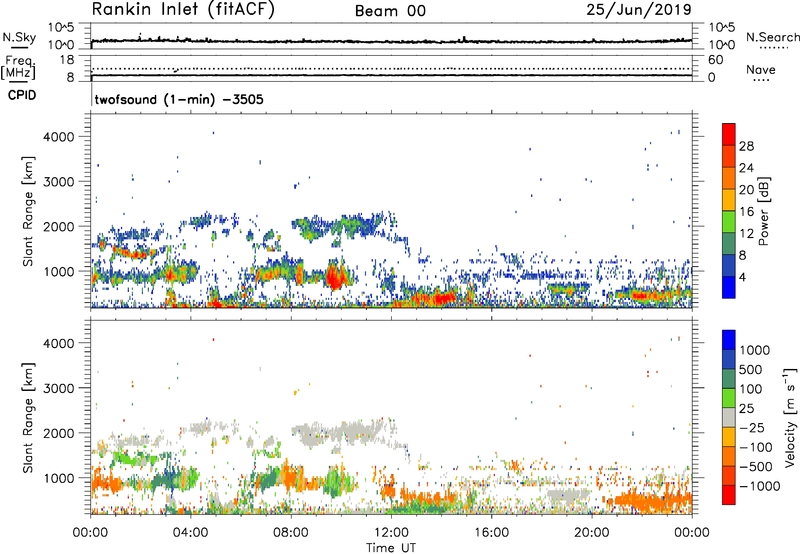
Task: Pick the yellow Velocity segment below -25
Action: [x=729, y=437]
